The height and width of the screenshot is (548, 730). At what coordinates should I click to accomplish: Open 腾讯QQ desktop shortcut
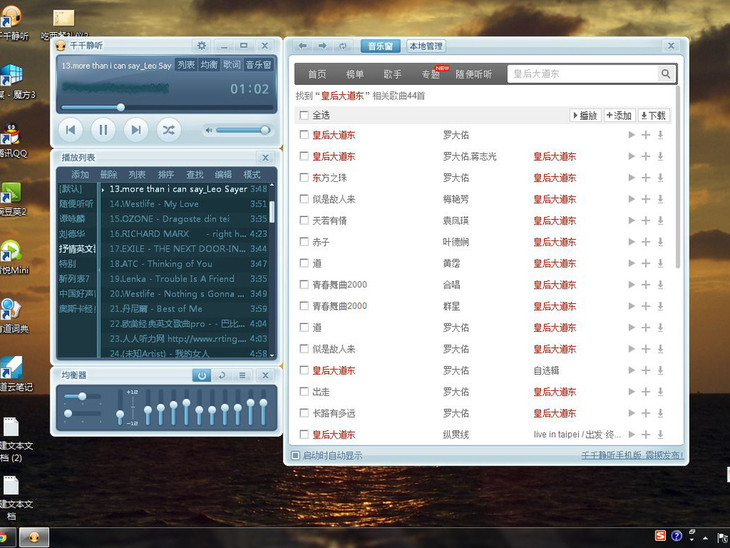[x=12, y=141]
